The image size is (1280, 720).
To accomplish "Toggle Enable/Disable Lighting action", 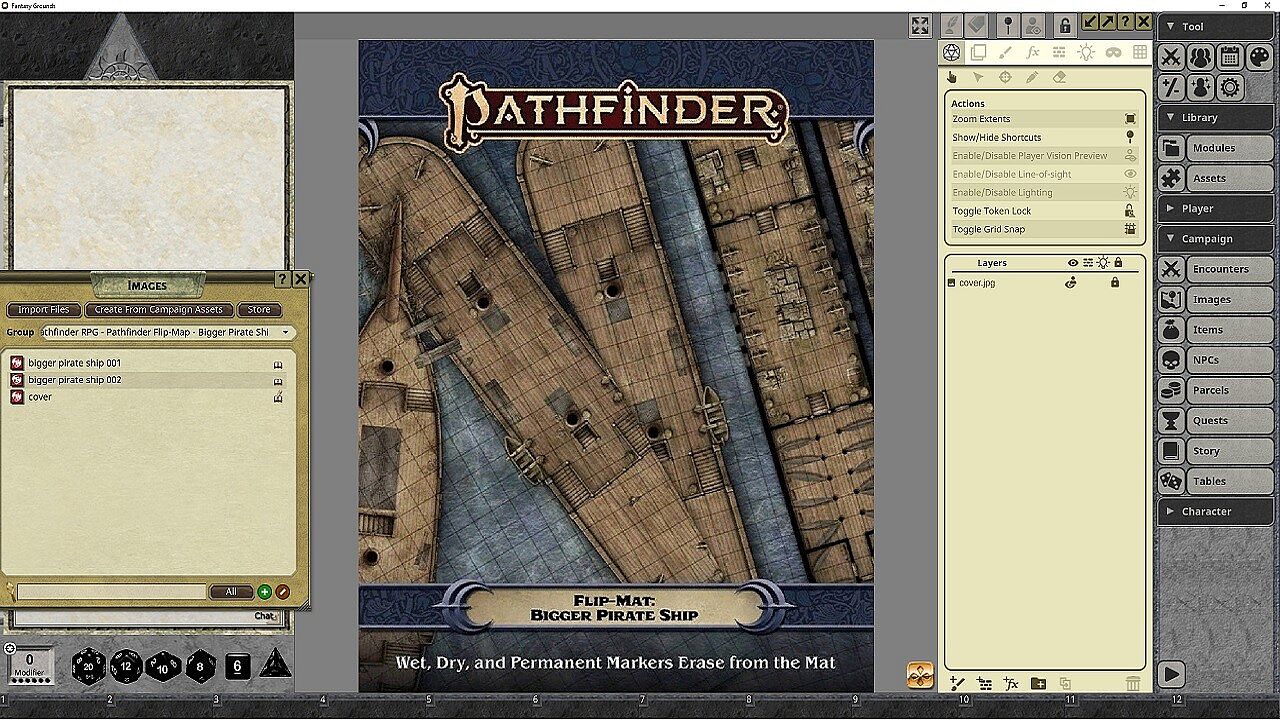I will [1044, 192].
